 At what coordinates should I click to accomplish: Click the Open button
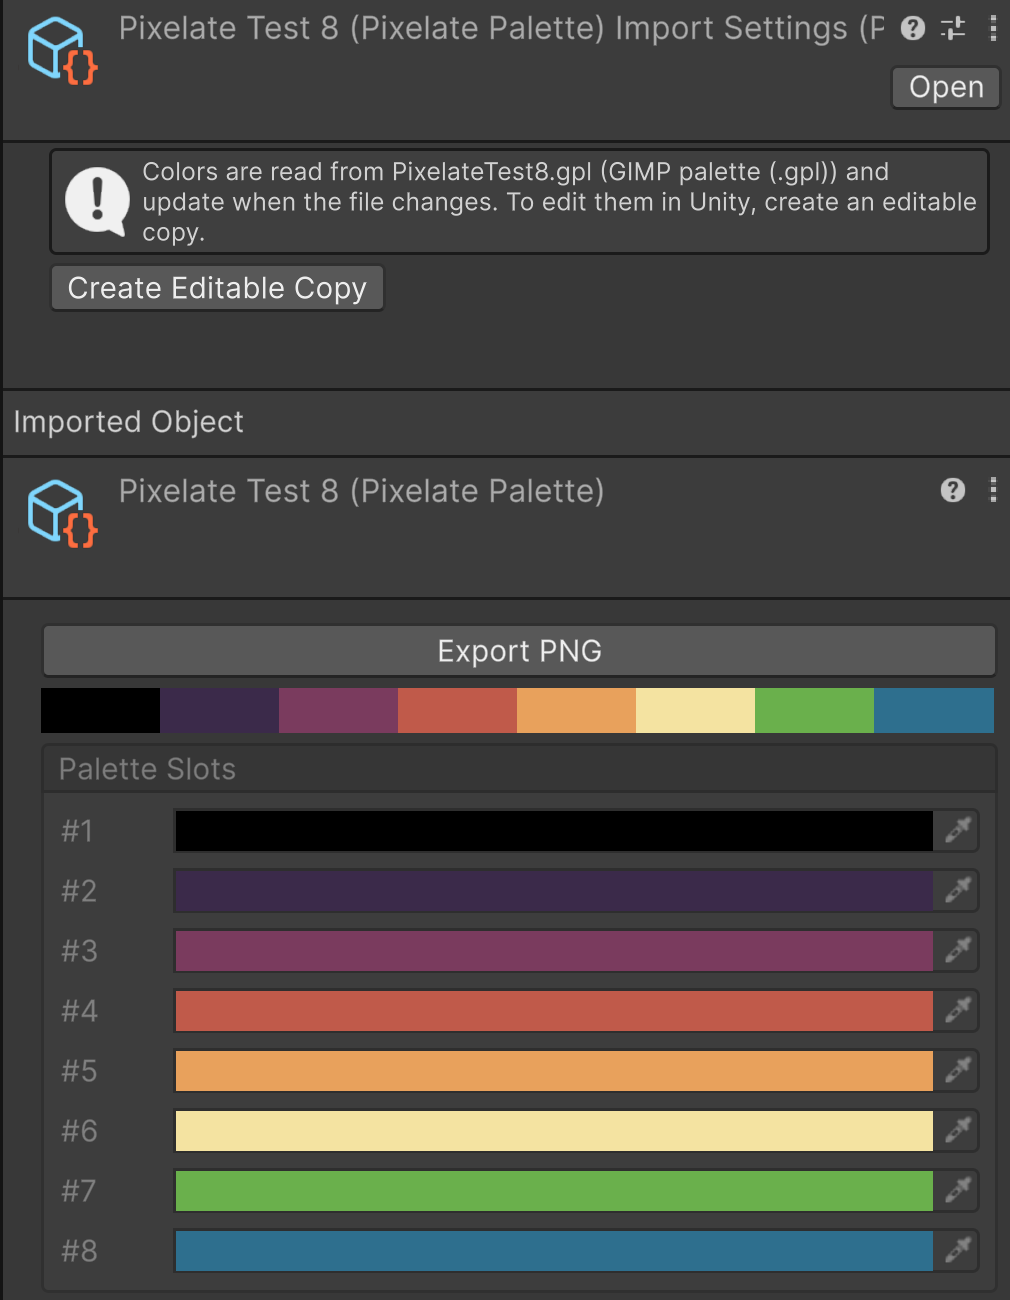(x=946, y=88)
